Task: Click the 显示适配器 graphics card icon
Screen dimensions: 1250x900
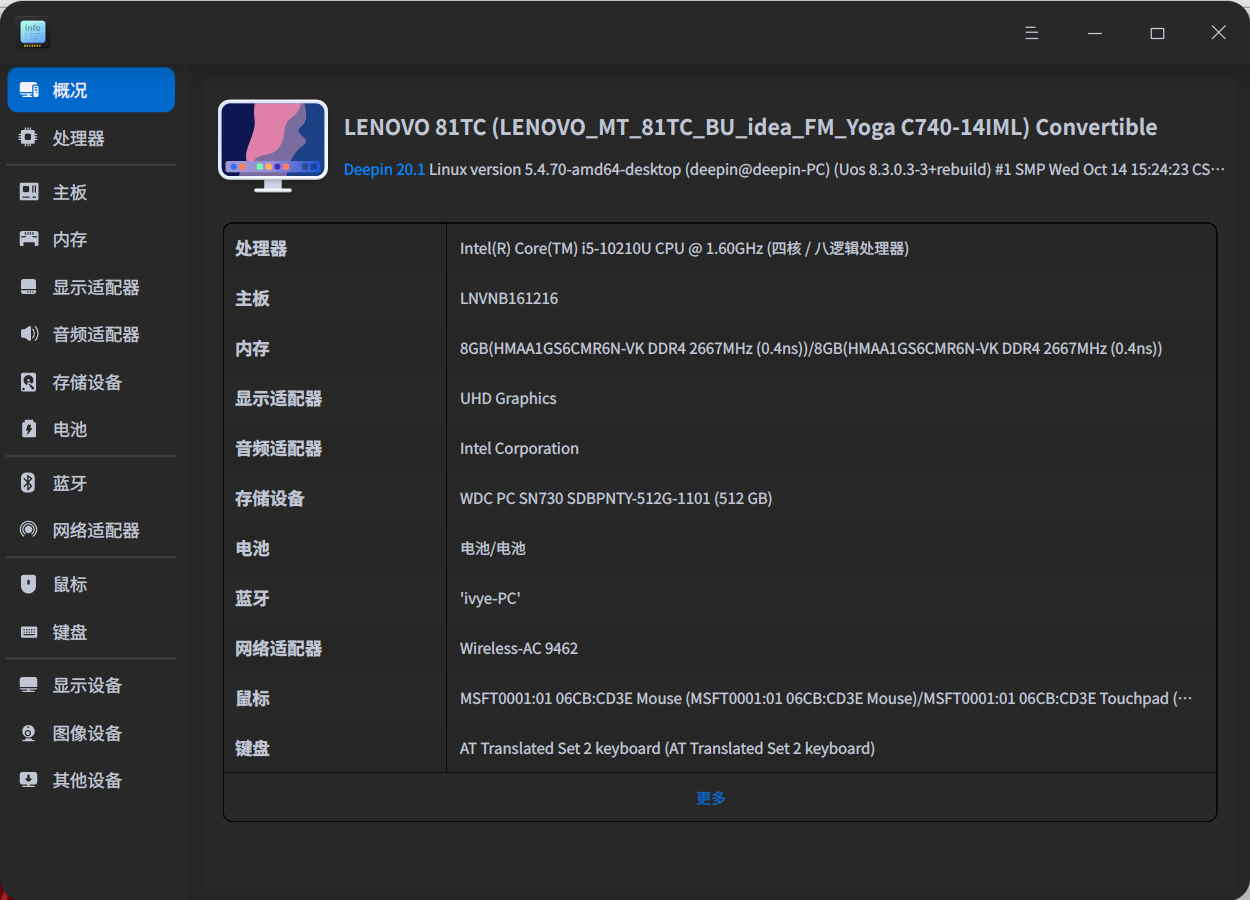Action: coord(29,287)
